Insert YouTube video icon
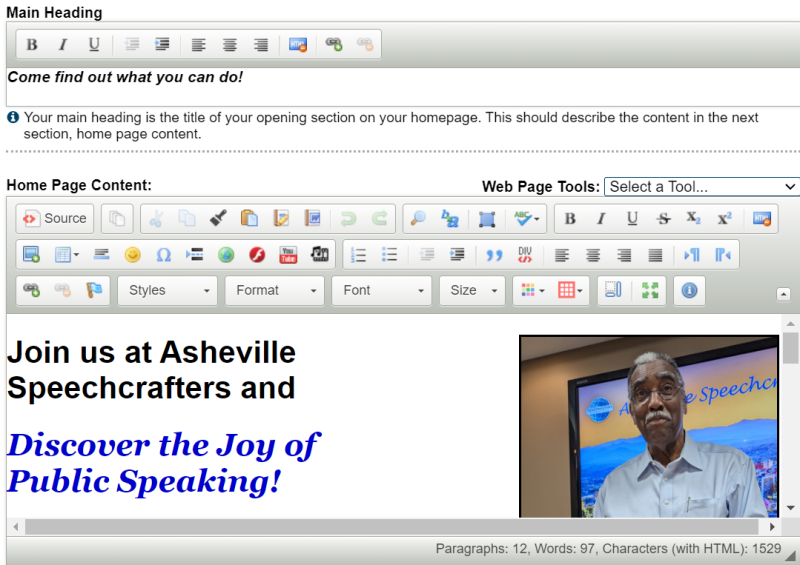Image resolution: width=800 pixels, height=565 pixels. click(x=288, y=254)
